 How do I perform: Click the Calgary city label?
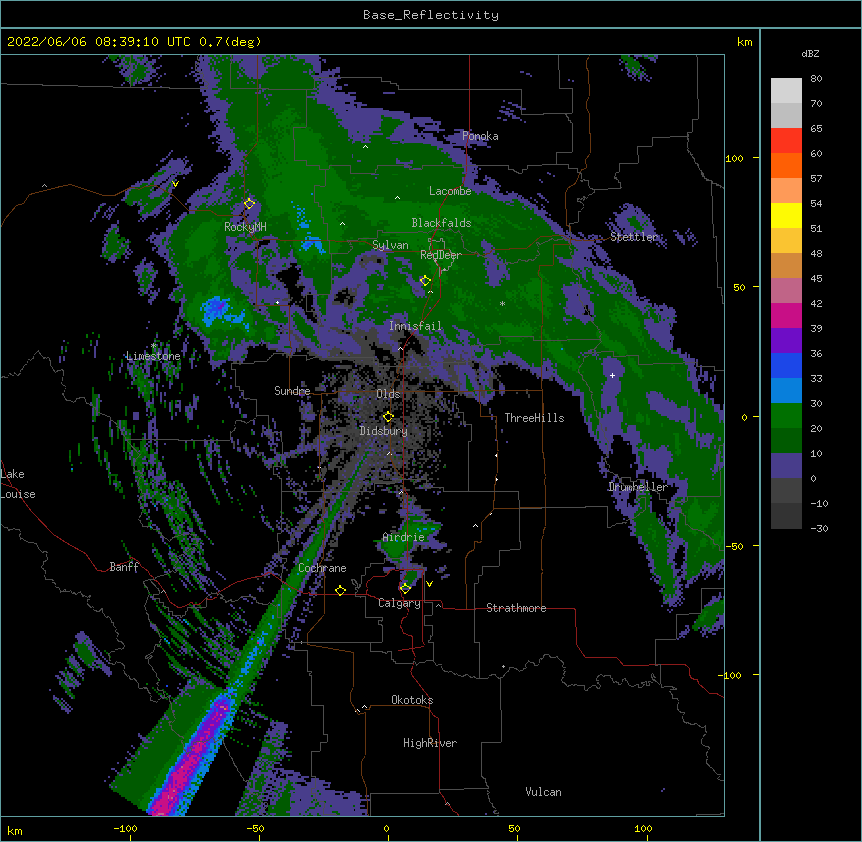(399, 603)
